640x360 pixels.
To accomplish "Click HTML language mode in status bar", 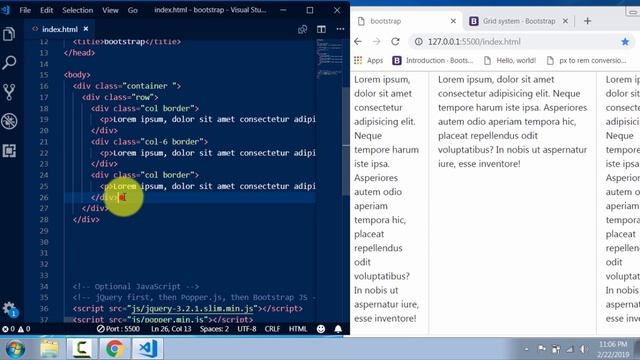I will click(x=298, y=329).
